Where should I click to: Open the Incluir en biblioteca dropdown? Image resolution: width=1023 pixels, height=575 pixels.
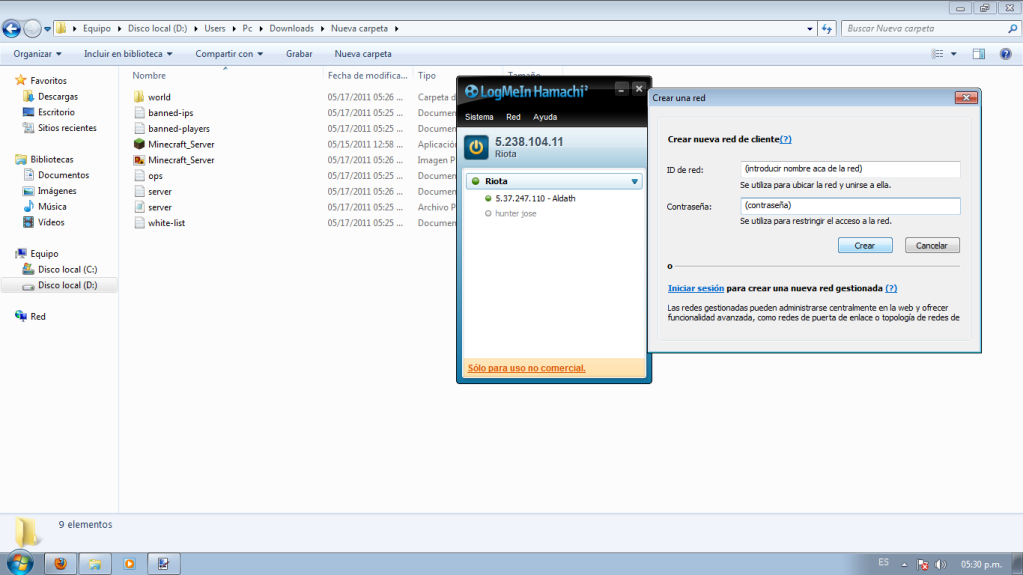(128, 54)
